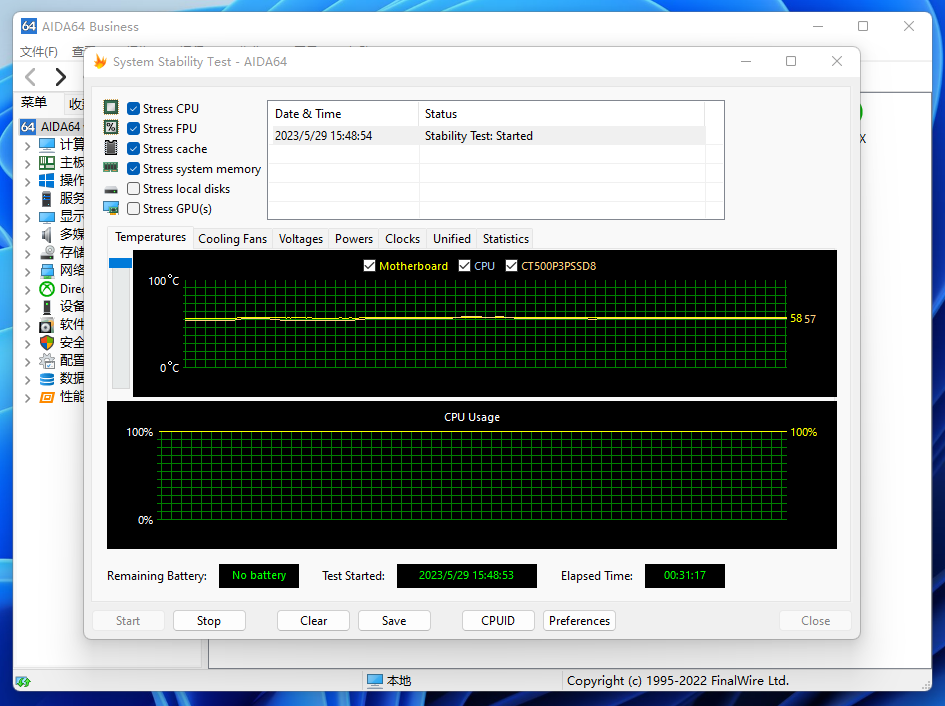
Task: Hide the Motherboard temperature graph line
Action: (369, 265)
